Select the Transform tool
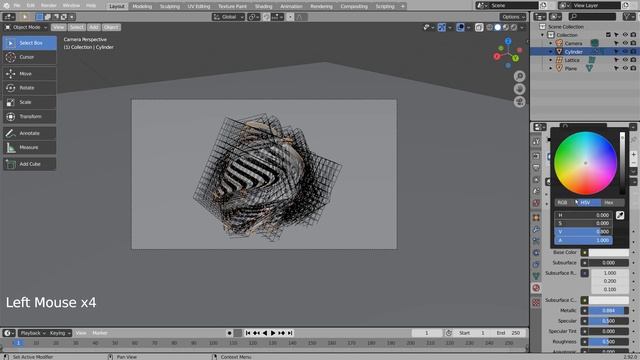640x360 pixels. pos(29,116)
